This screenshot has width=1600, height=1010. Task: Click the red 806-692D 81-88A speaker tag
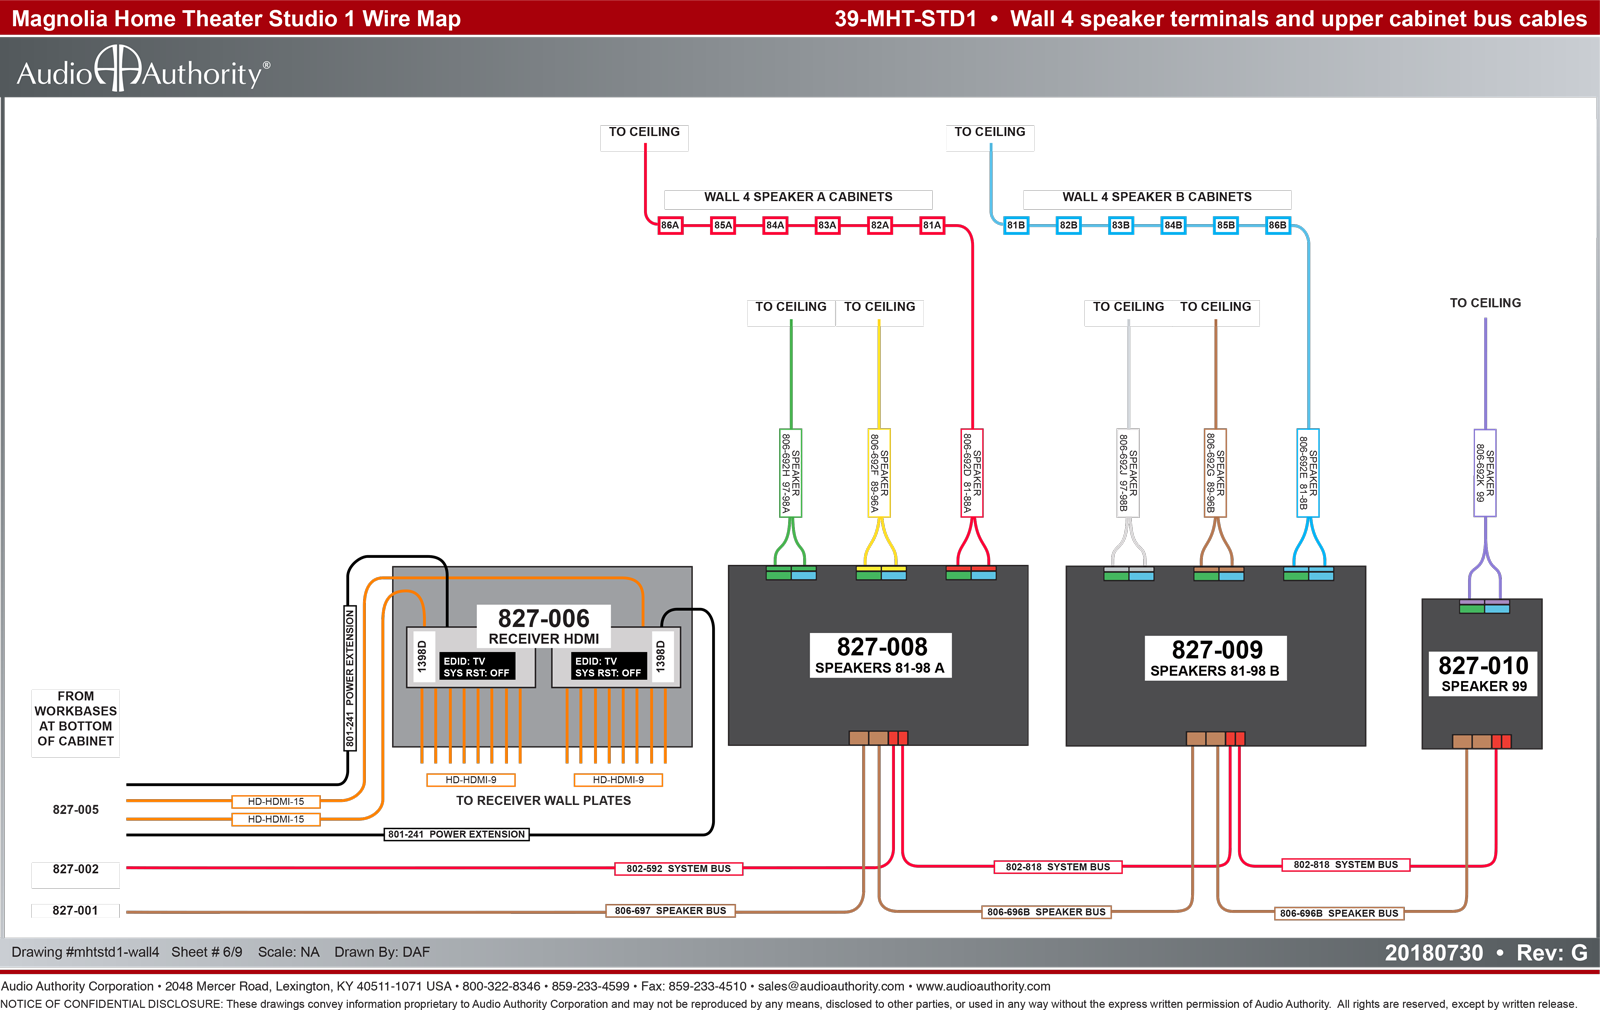click(x=972, y=473)
